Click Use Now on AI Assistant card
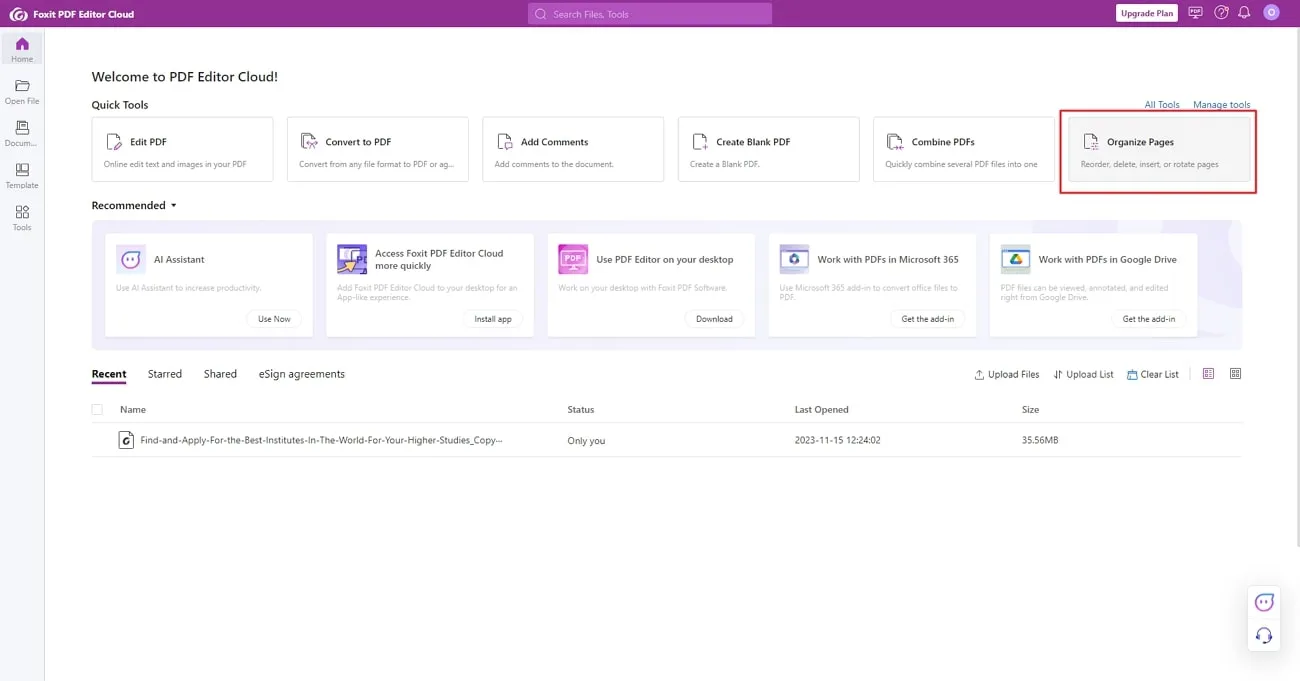The image size is (1300, 681). tap(274, 319)
